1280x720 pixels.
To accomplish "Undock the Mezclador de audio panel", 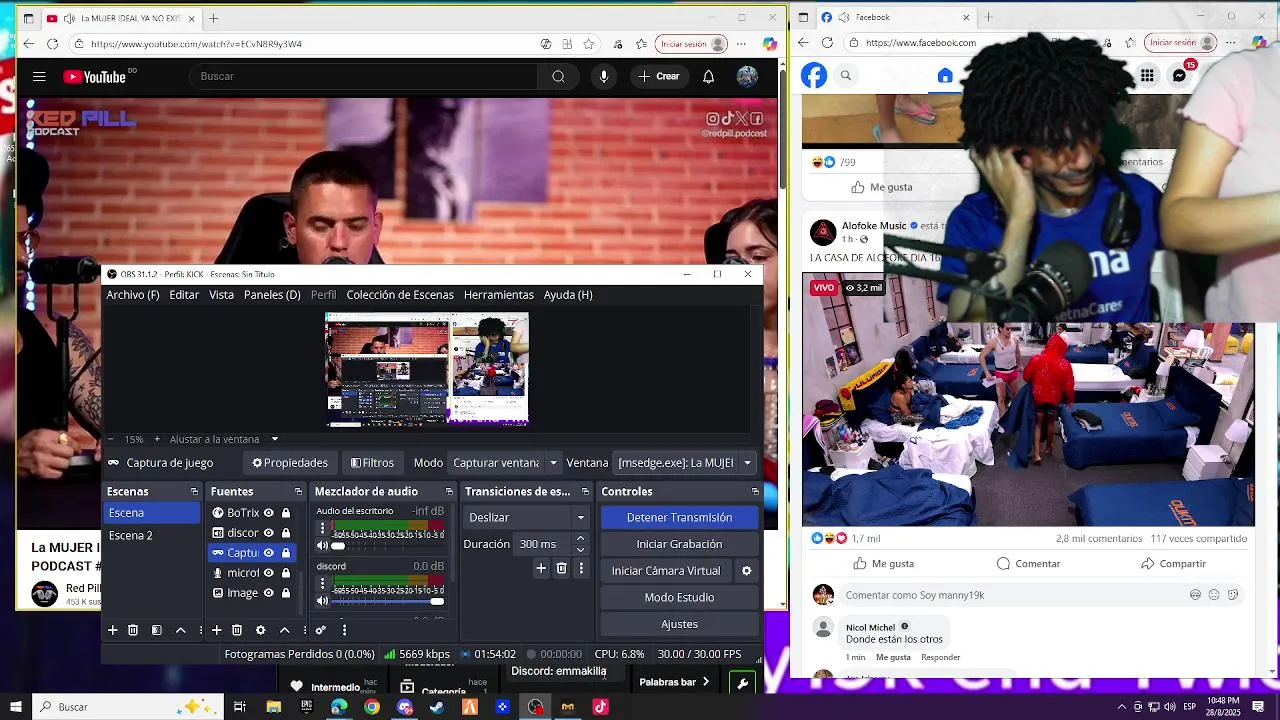I will (x=449, y=492).
